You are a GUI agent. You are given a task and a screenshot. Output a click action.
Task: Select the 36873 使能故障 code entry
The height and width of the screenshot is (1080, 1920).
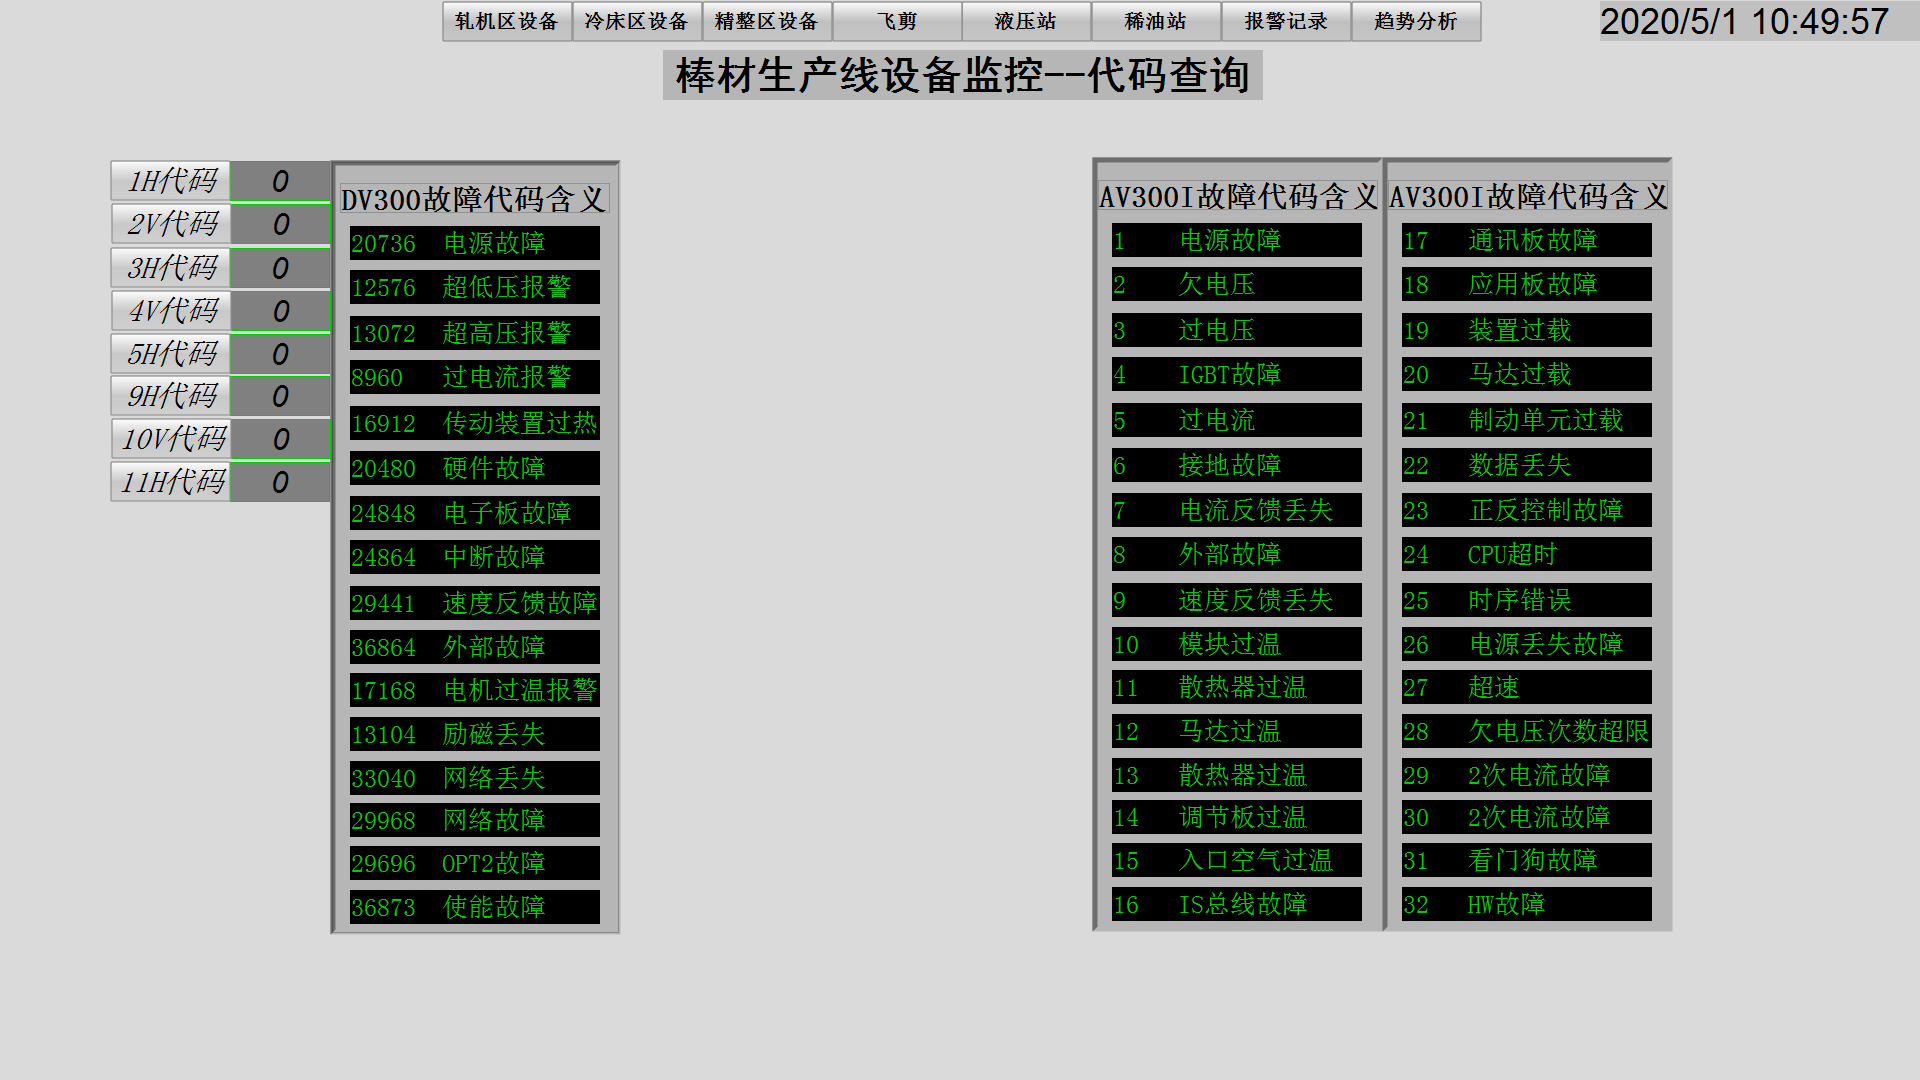(473, 907)
